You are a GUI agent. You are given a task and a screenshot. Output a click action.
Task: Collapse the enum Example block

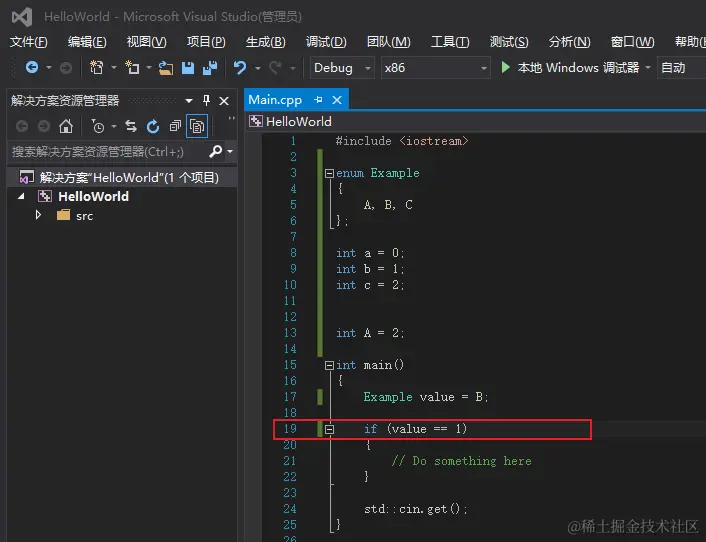[329, 173]
